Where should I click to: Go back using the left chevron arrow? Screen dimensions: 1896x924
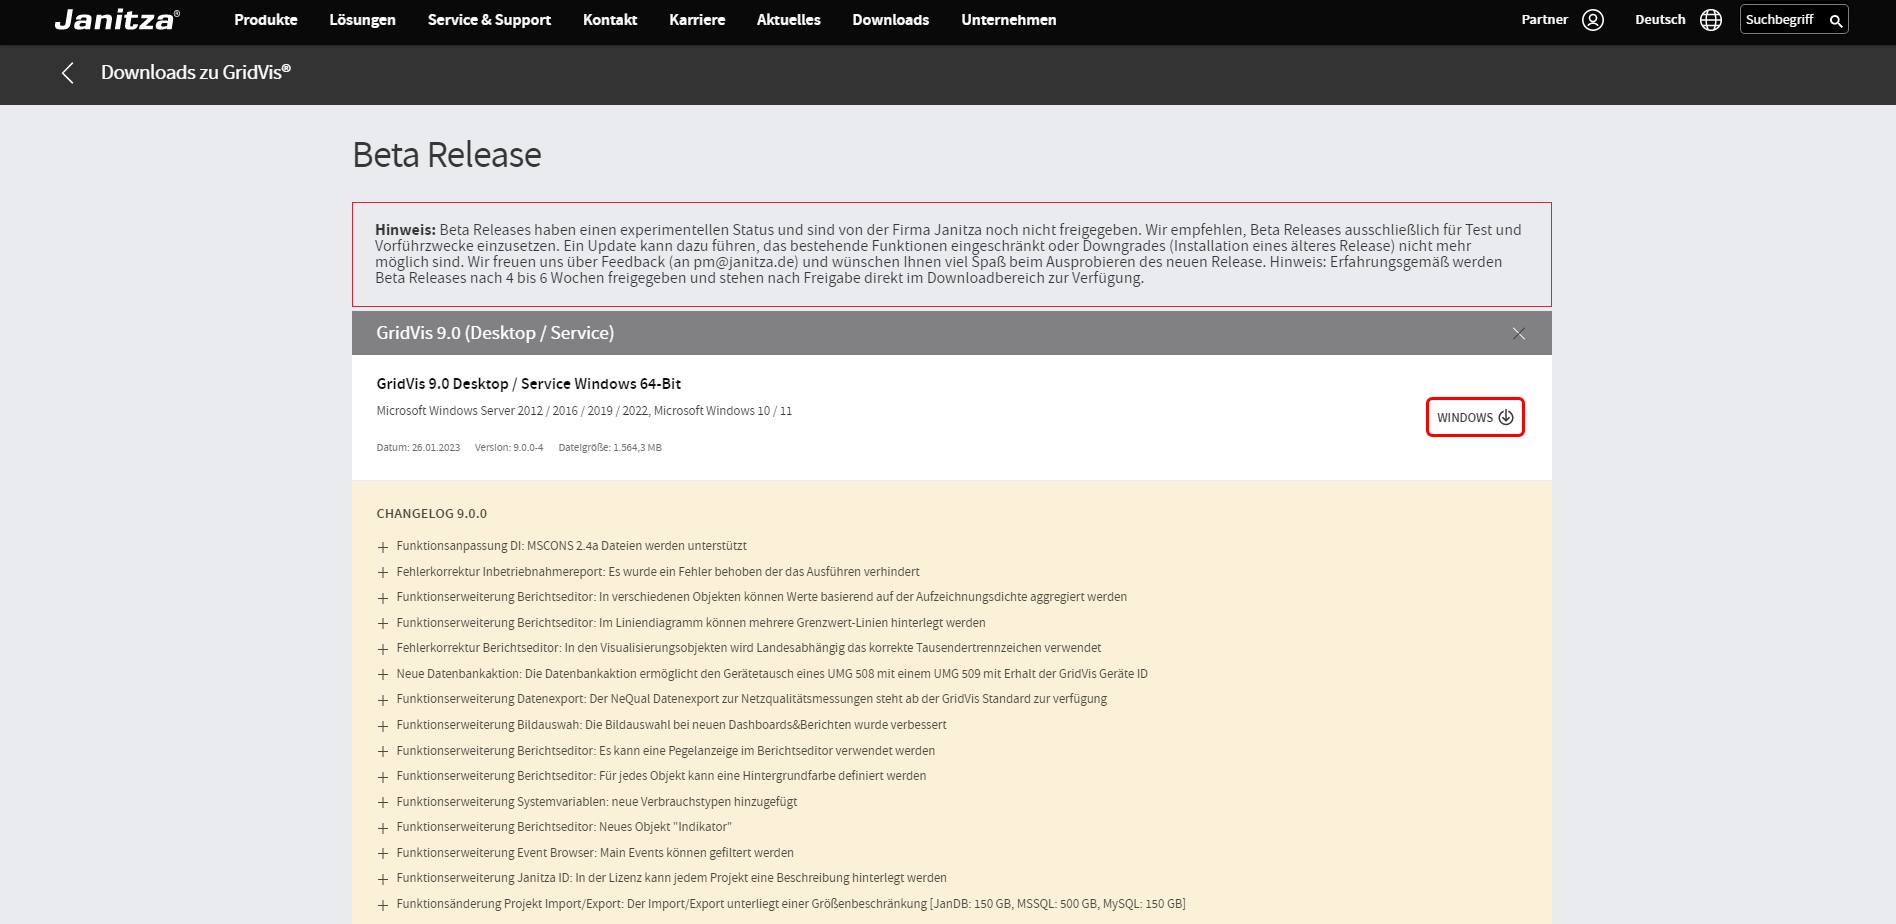pyautogui.click(x=68, y=73)
